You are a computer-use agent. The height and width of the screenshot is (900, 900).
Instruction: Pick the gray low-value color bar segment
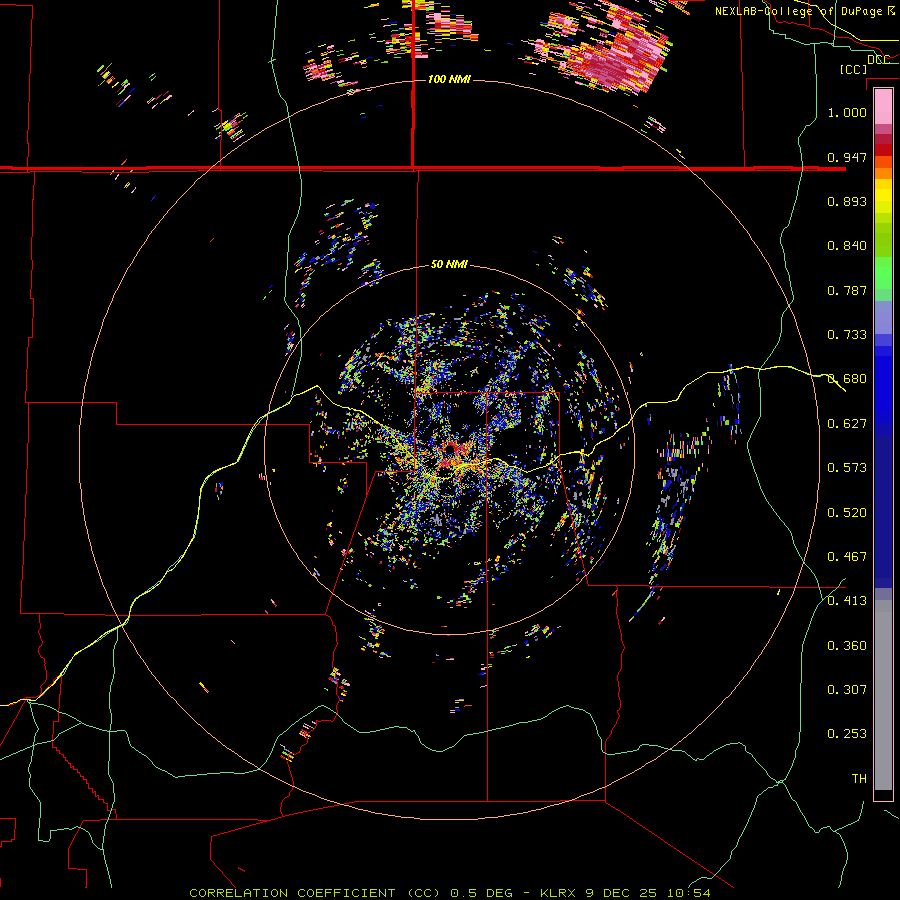[x=883, y=695]
